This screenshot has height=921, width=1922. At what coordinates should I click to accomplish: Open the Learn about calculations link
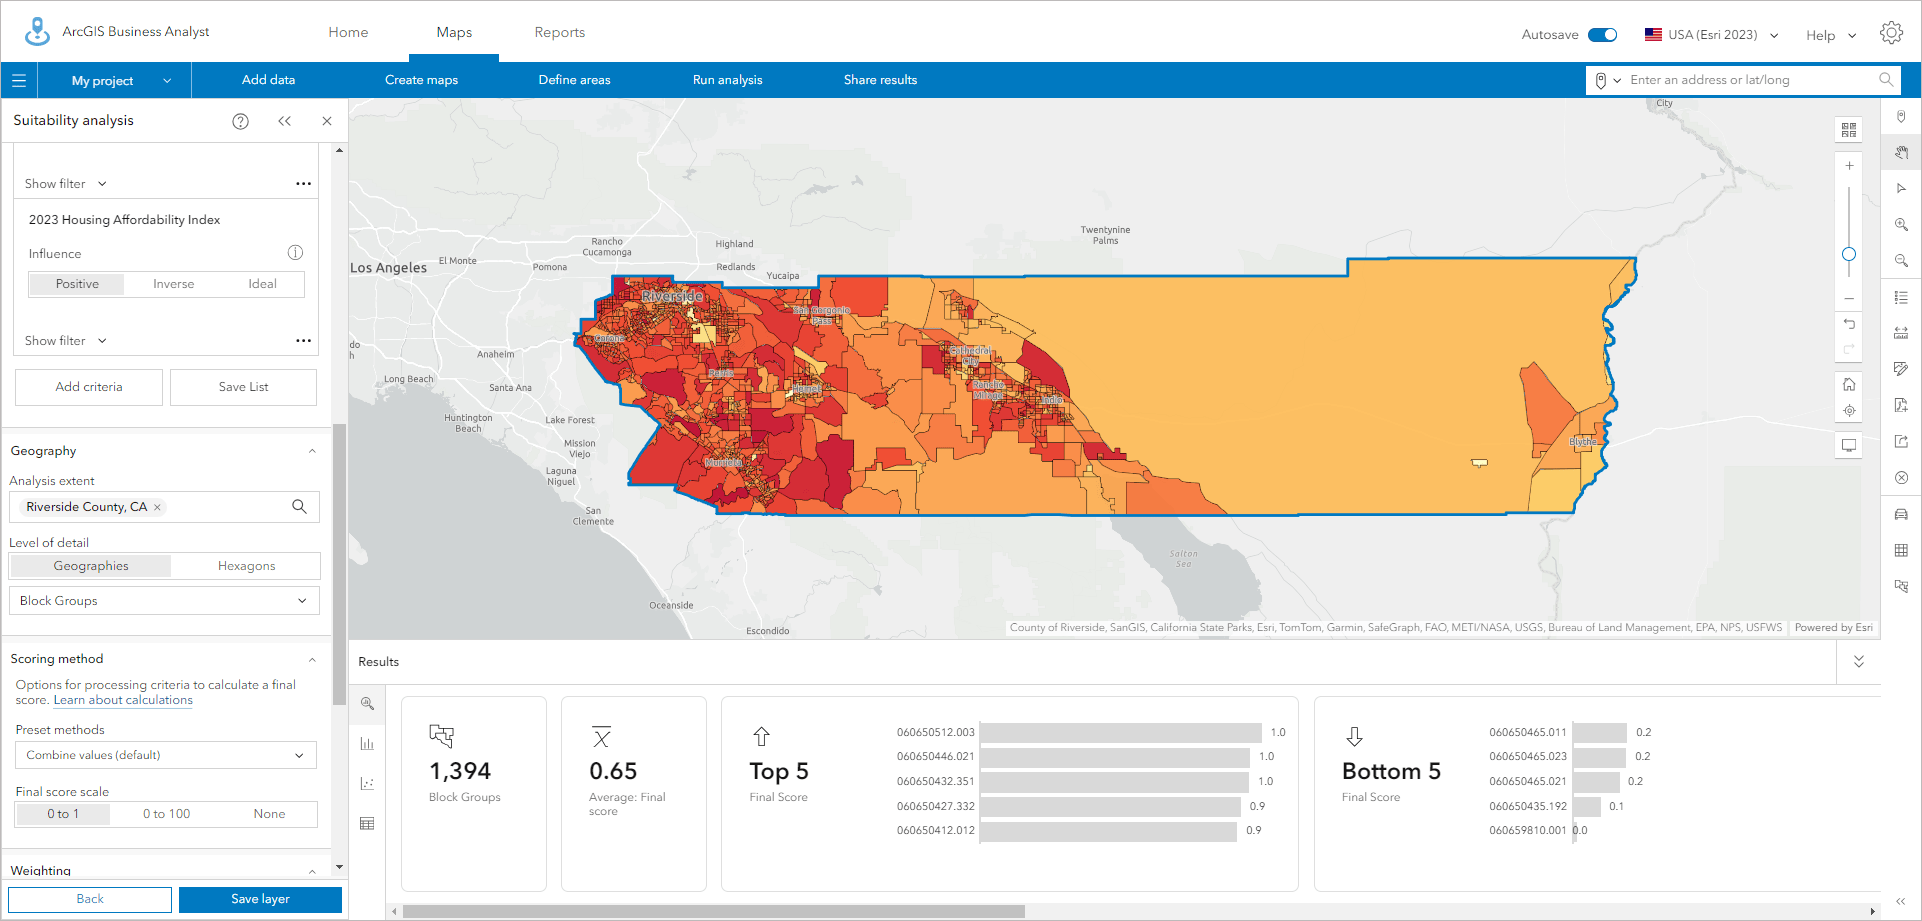coord(122,700)
